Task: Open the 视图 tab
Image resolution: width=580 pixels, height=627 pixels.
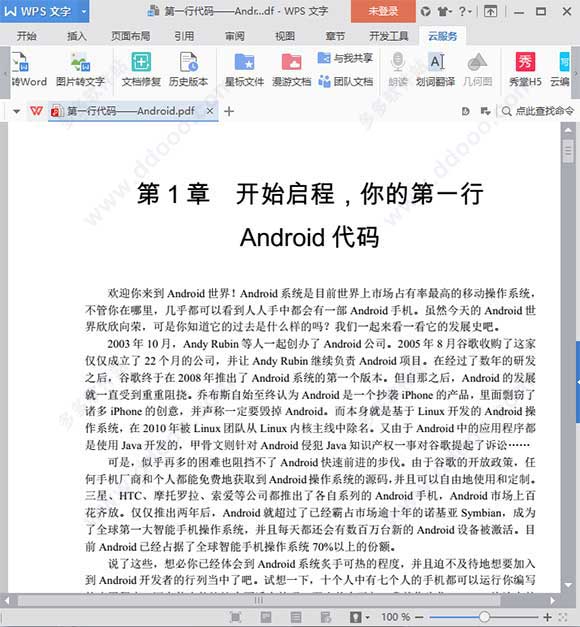Action: 285,36
